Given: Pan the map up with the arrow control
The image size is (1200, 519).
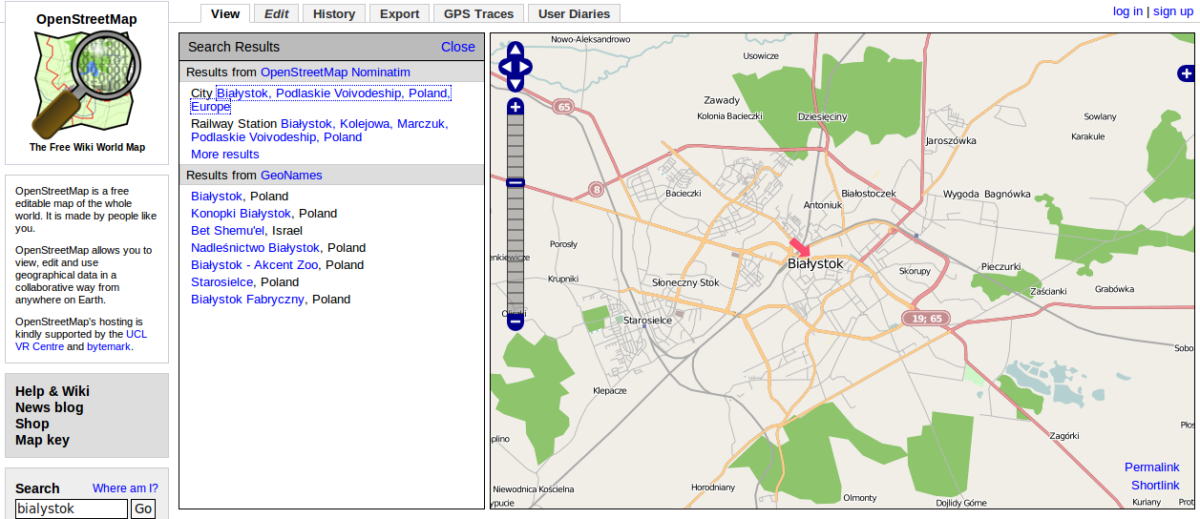Looking at the screenshot, I should [515, 49].
